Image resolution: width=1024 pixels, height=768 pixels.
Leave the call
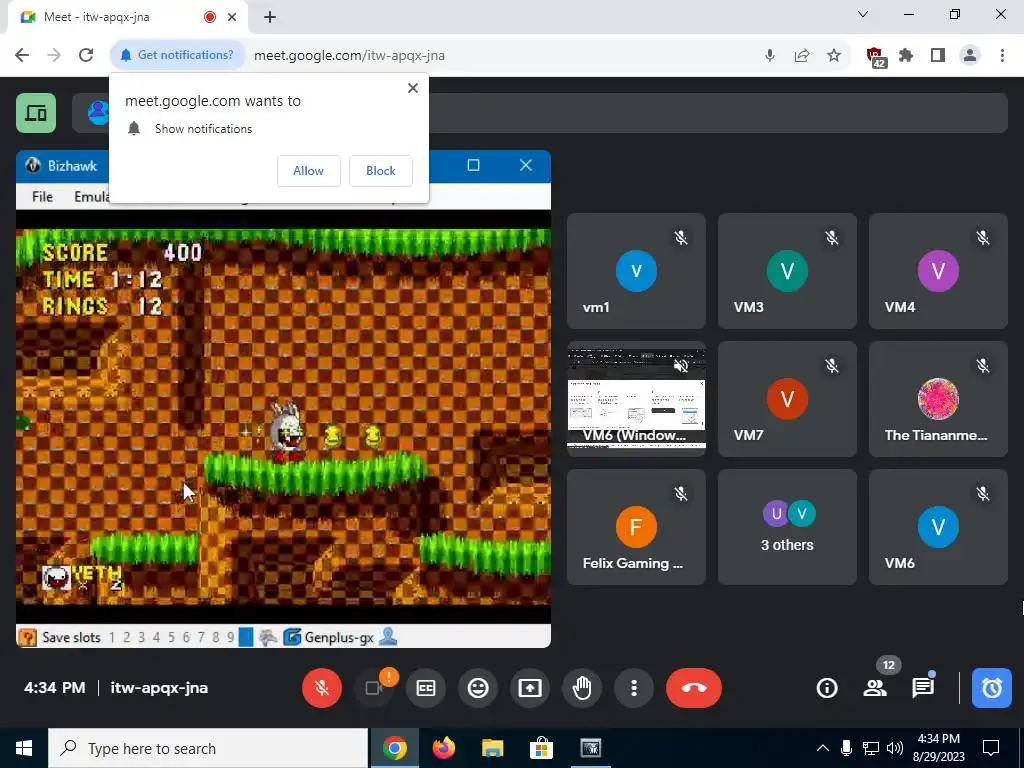[694, 688]
